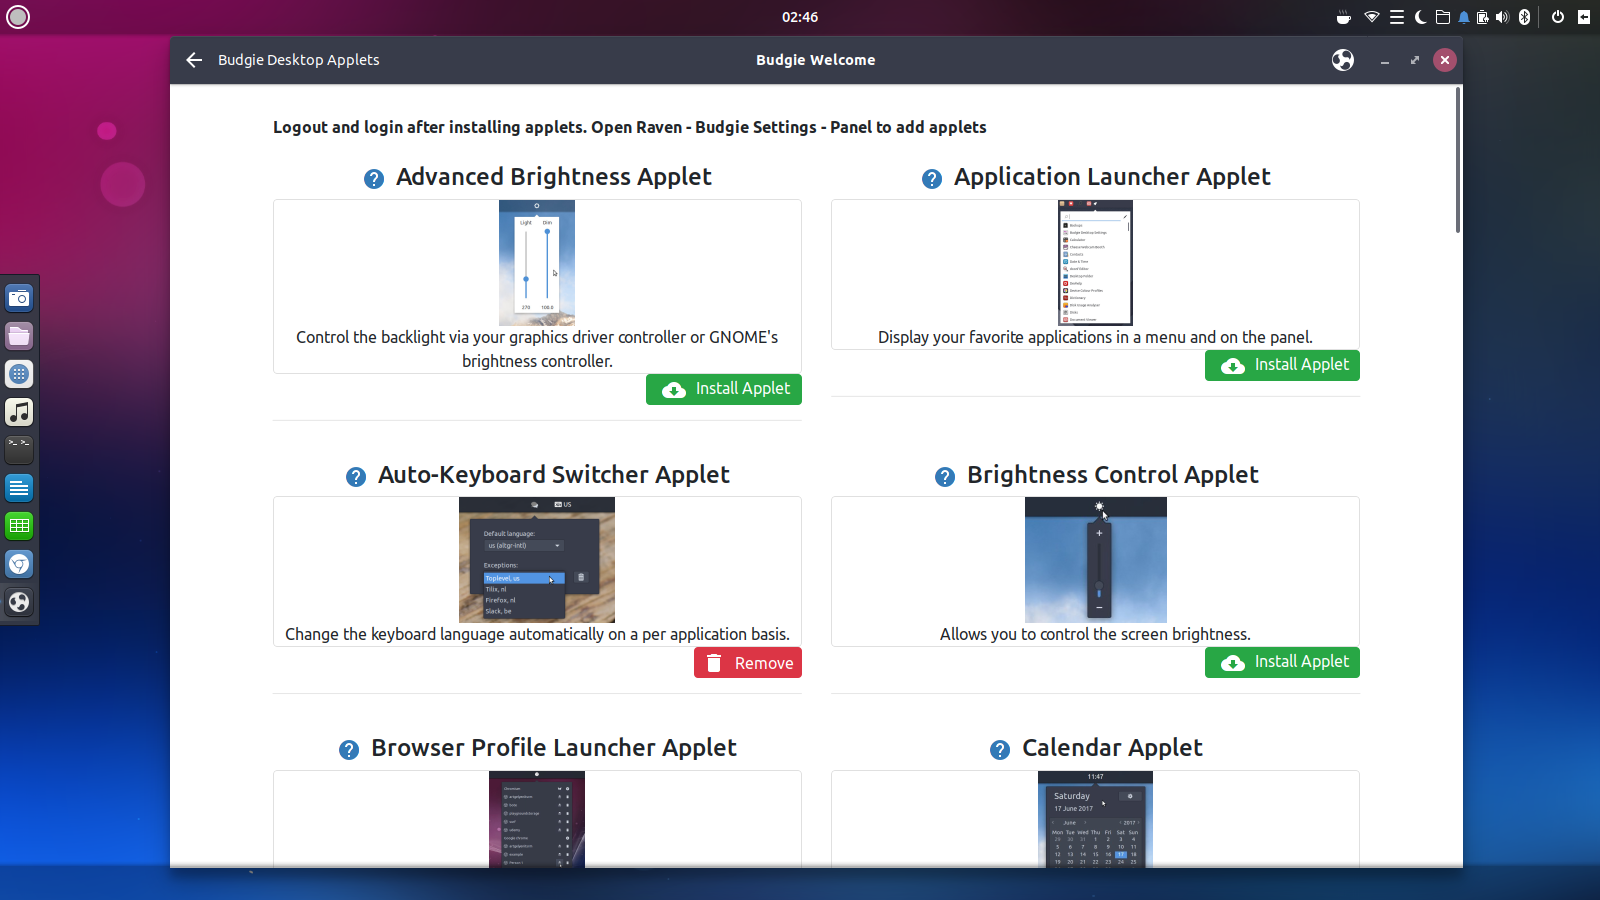Show help for Advanced Brightness Applet
Viewport: 1600px width, 900px height.
pos(374,179)
